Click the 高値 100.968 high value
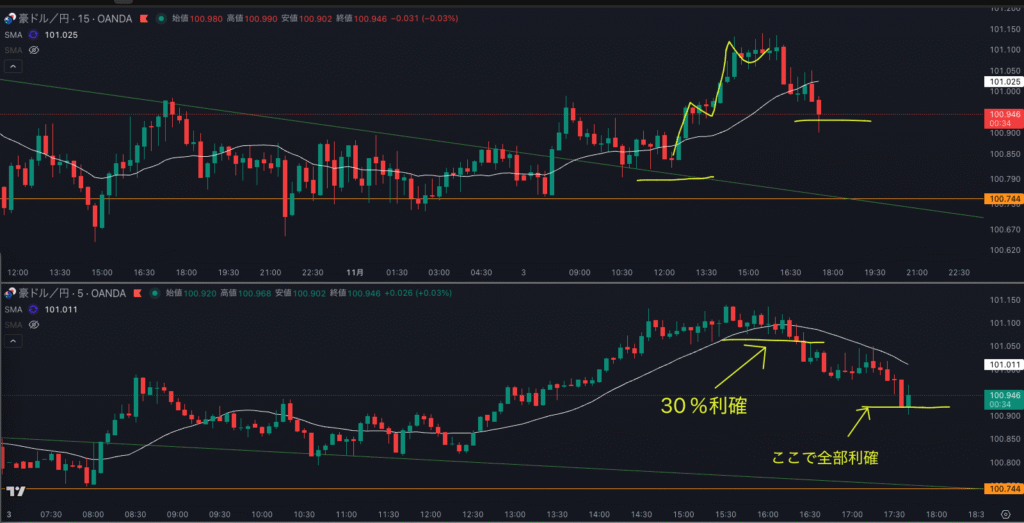This screenshot has width=1024, height=523. point(246,293)
